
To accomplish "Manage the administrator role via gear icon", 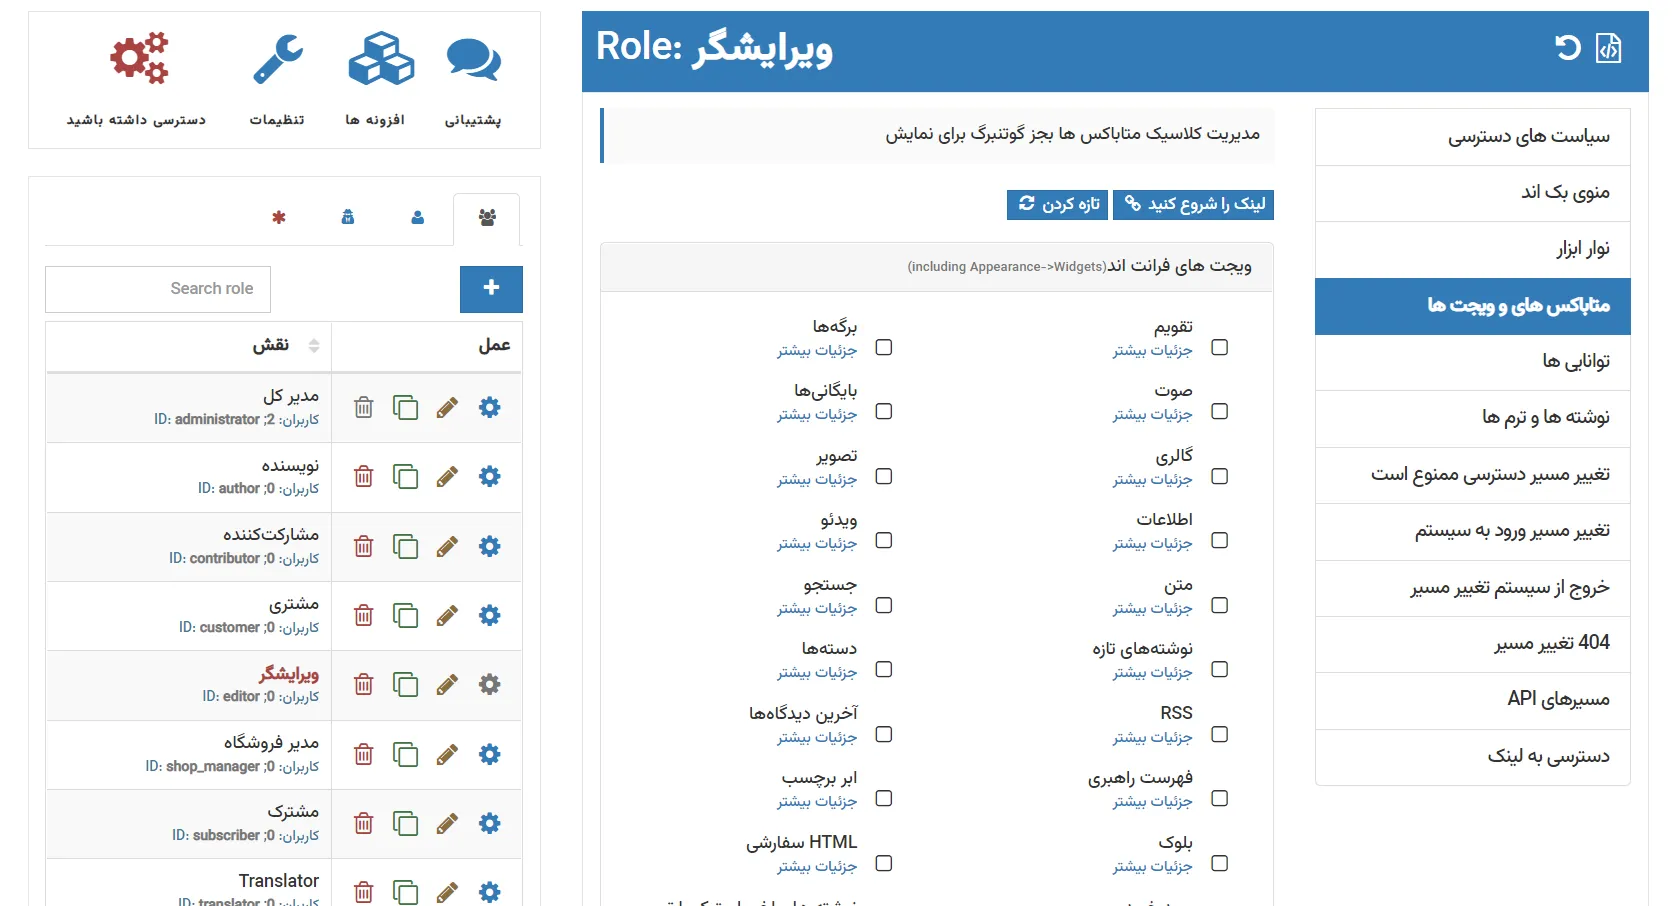I will coord(489,407).
